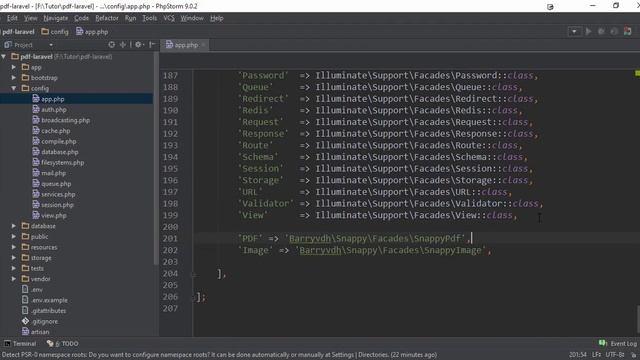Select database.php in the project tree
This screenshot has height=360, width=640.
tap(60, 152)
